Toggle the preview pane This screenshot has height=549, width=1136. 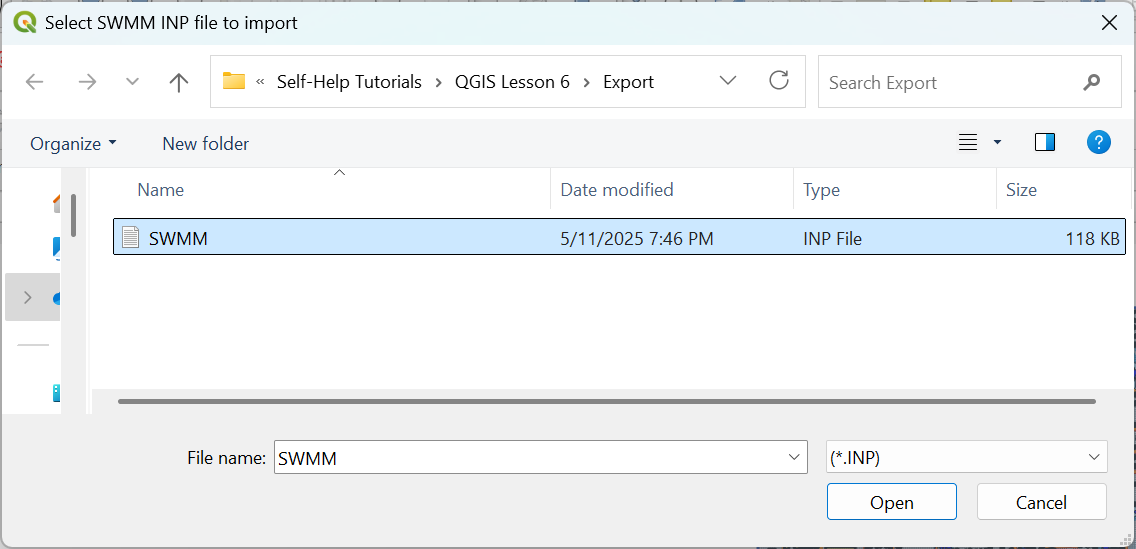click(x=1045, y=143)
